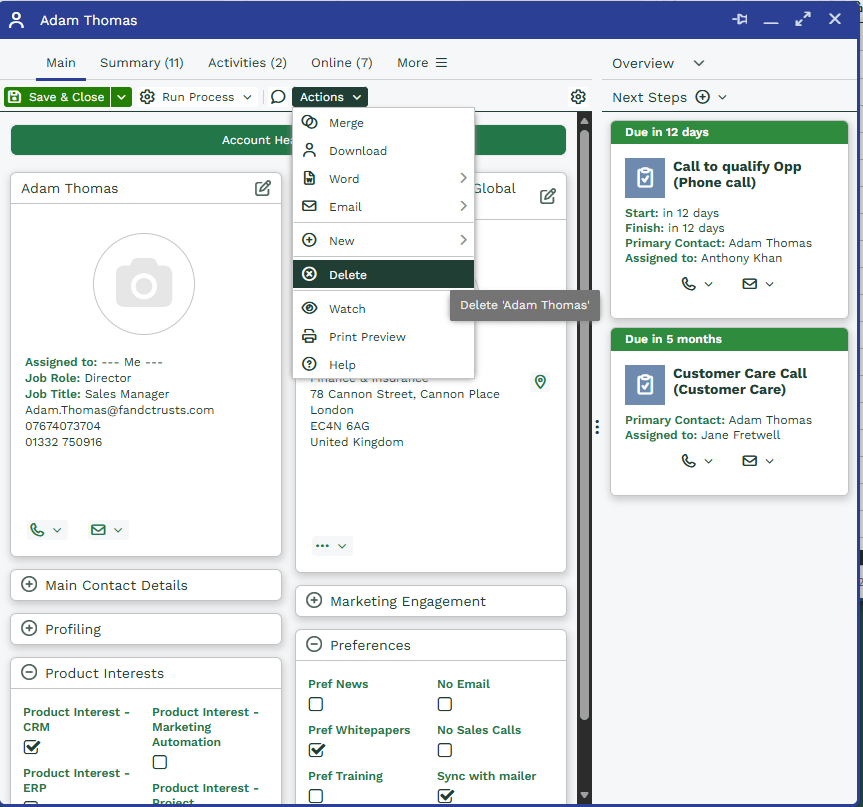Click the contact photo placeholder

pyautogui.click(x=144, y=285)
